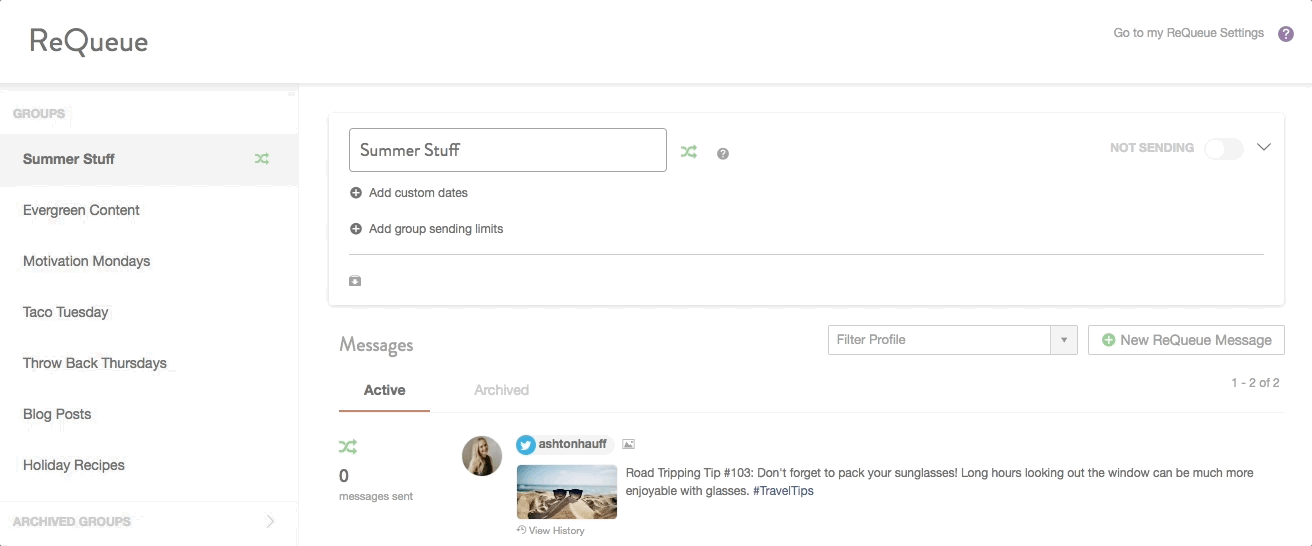
Task: Open the beach sunglasses image thumbnail
Action: (x=567, y=492)
